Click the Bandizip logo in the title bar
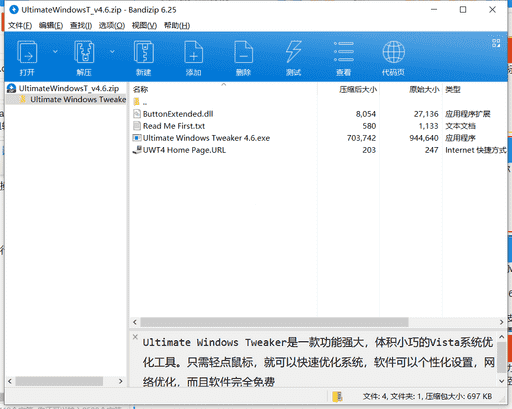 [14, 10]
